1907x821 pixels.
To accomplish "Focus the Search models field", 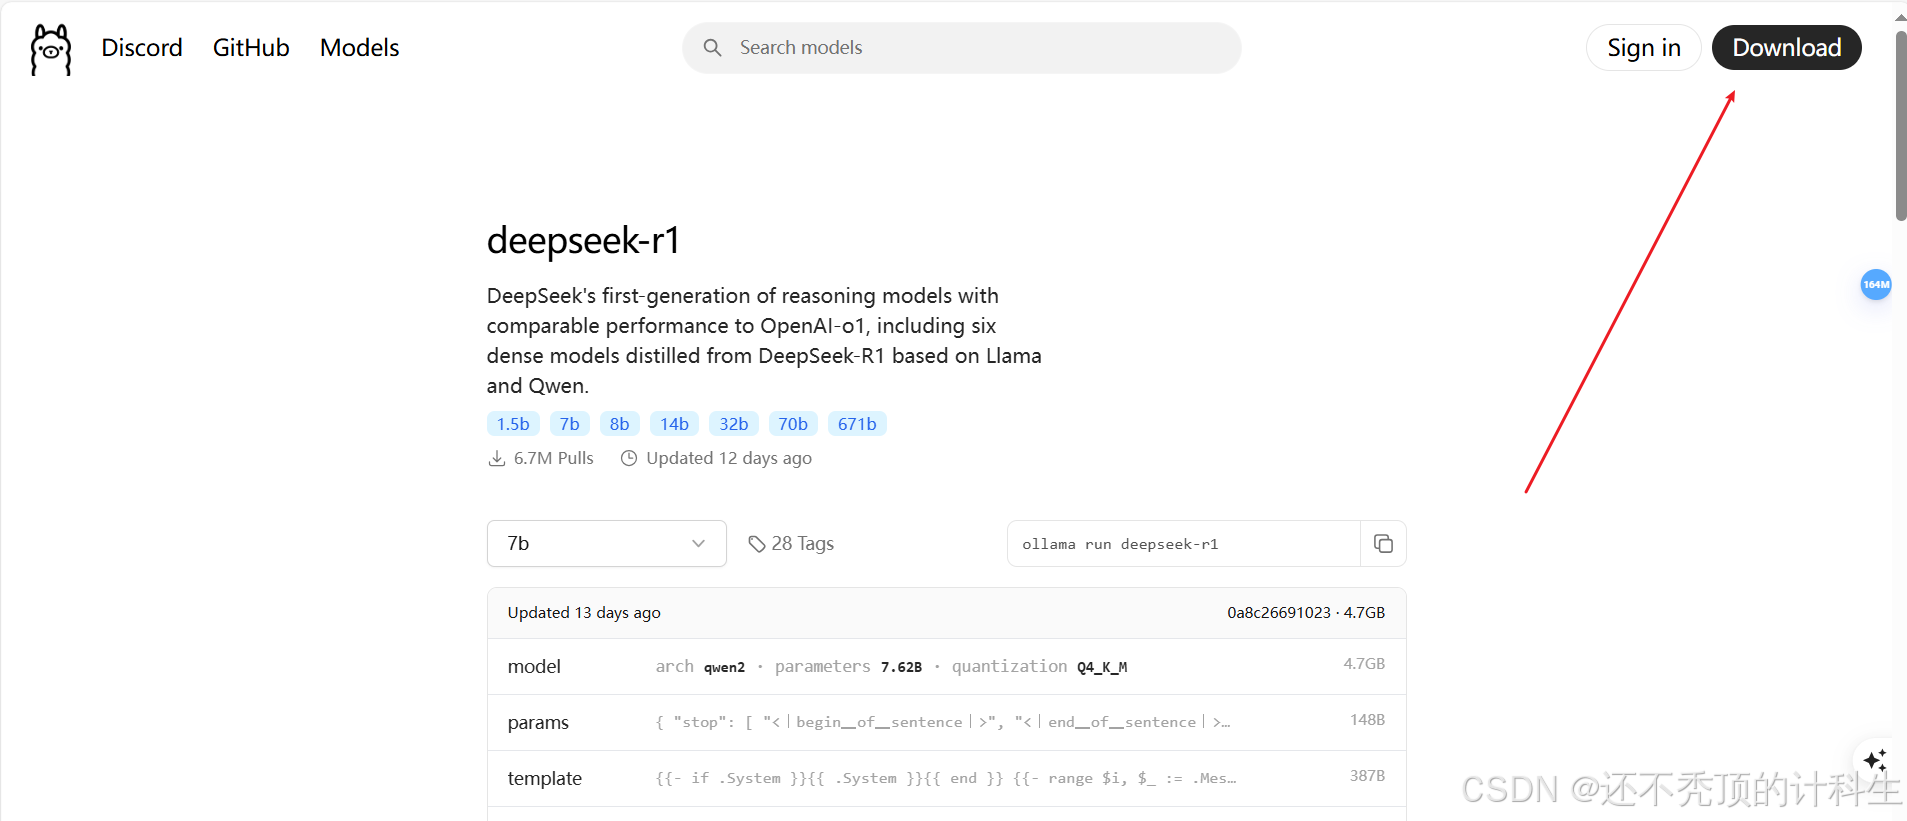I will pos(962,48).
